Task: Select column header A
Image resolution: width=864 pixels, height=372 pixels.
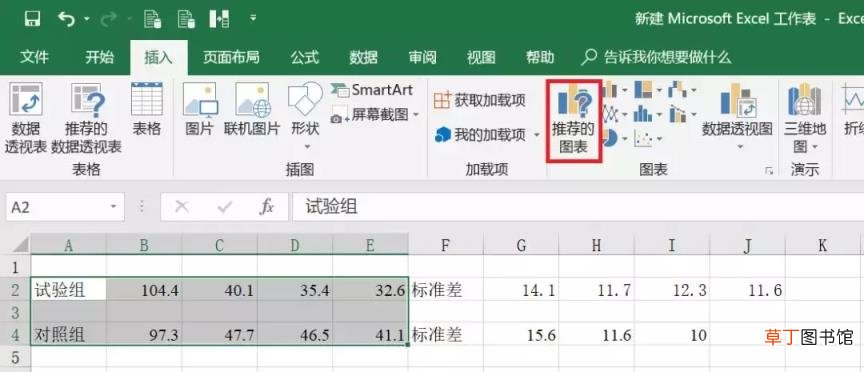Action: pos(68,245)
